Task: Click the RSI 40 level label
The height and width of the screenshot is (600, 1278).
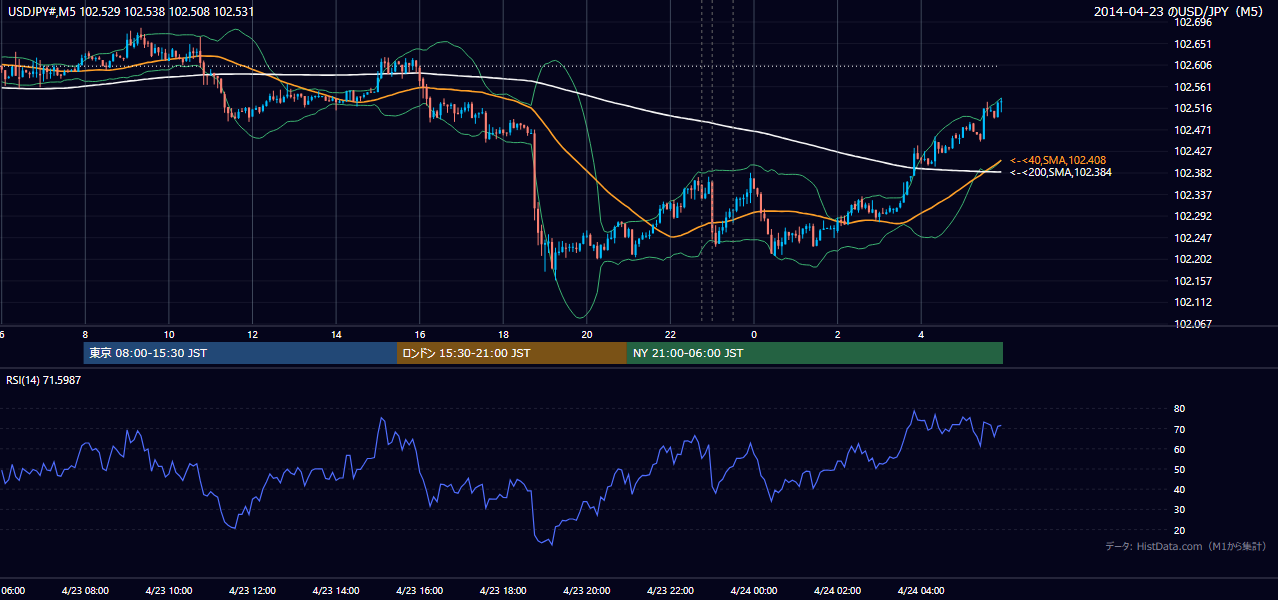Action: [x=1179, y=489]
